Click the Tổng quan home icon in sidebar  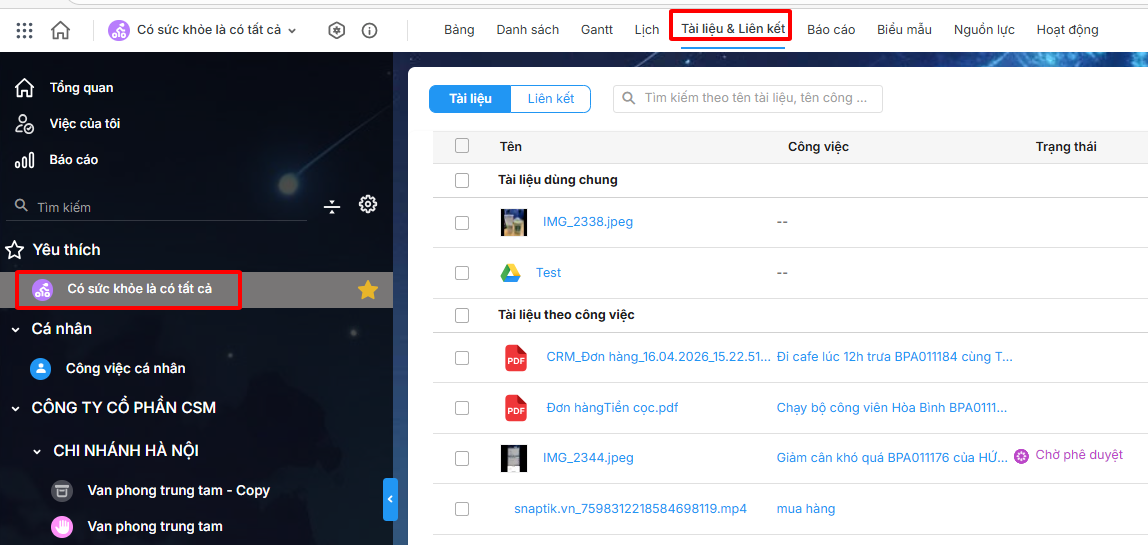24,88
